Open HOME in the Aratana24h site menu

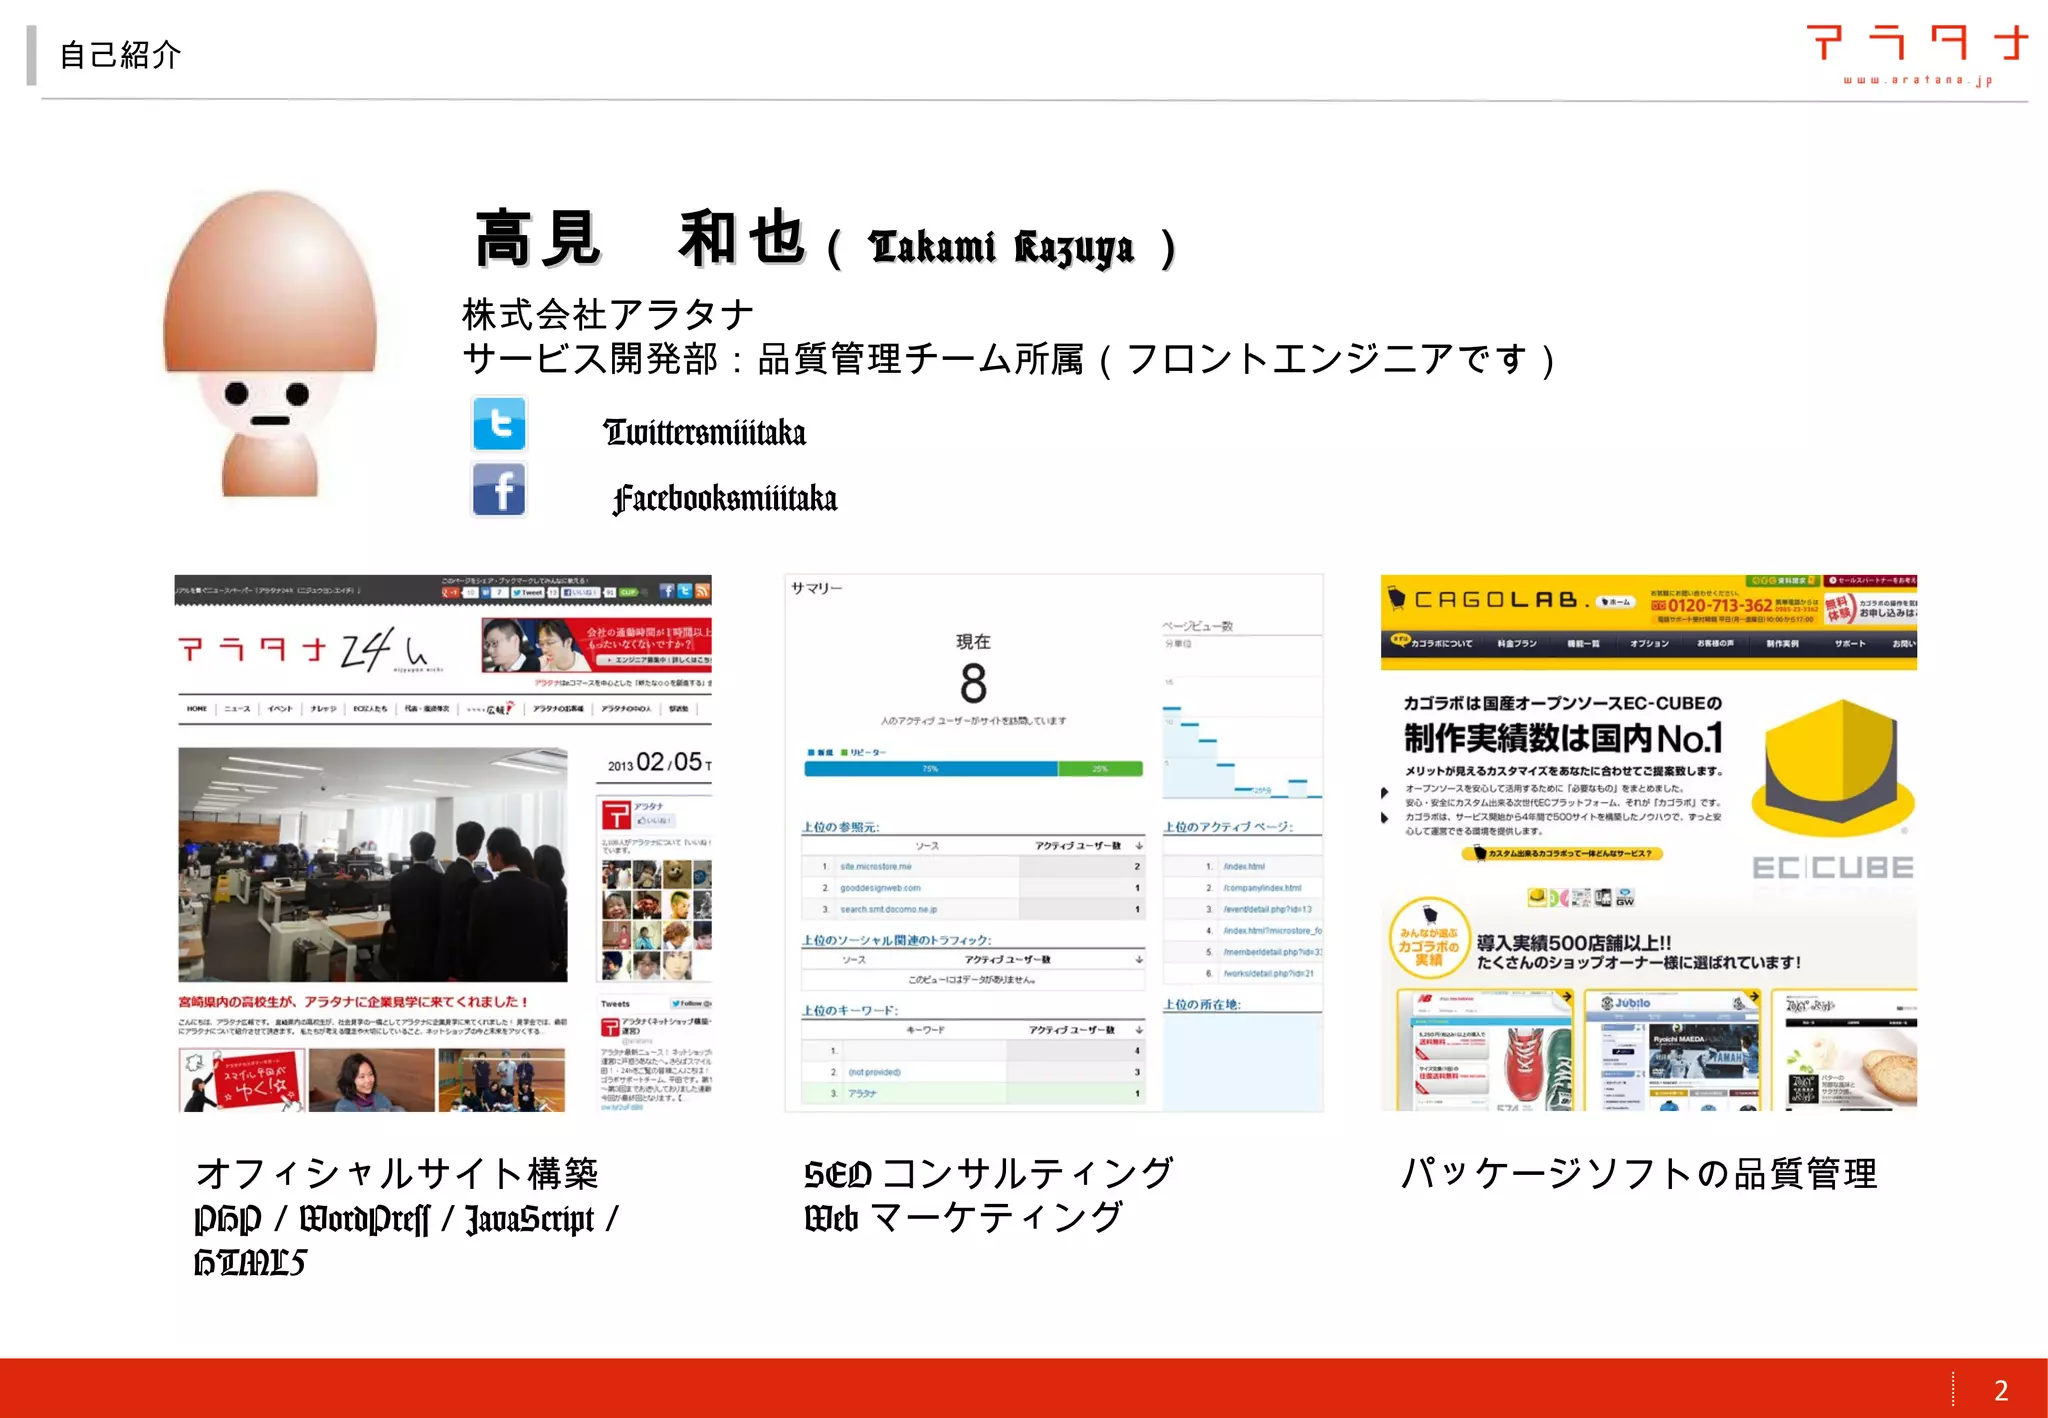[x=196, y=709]
